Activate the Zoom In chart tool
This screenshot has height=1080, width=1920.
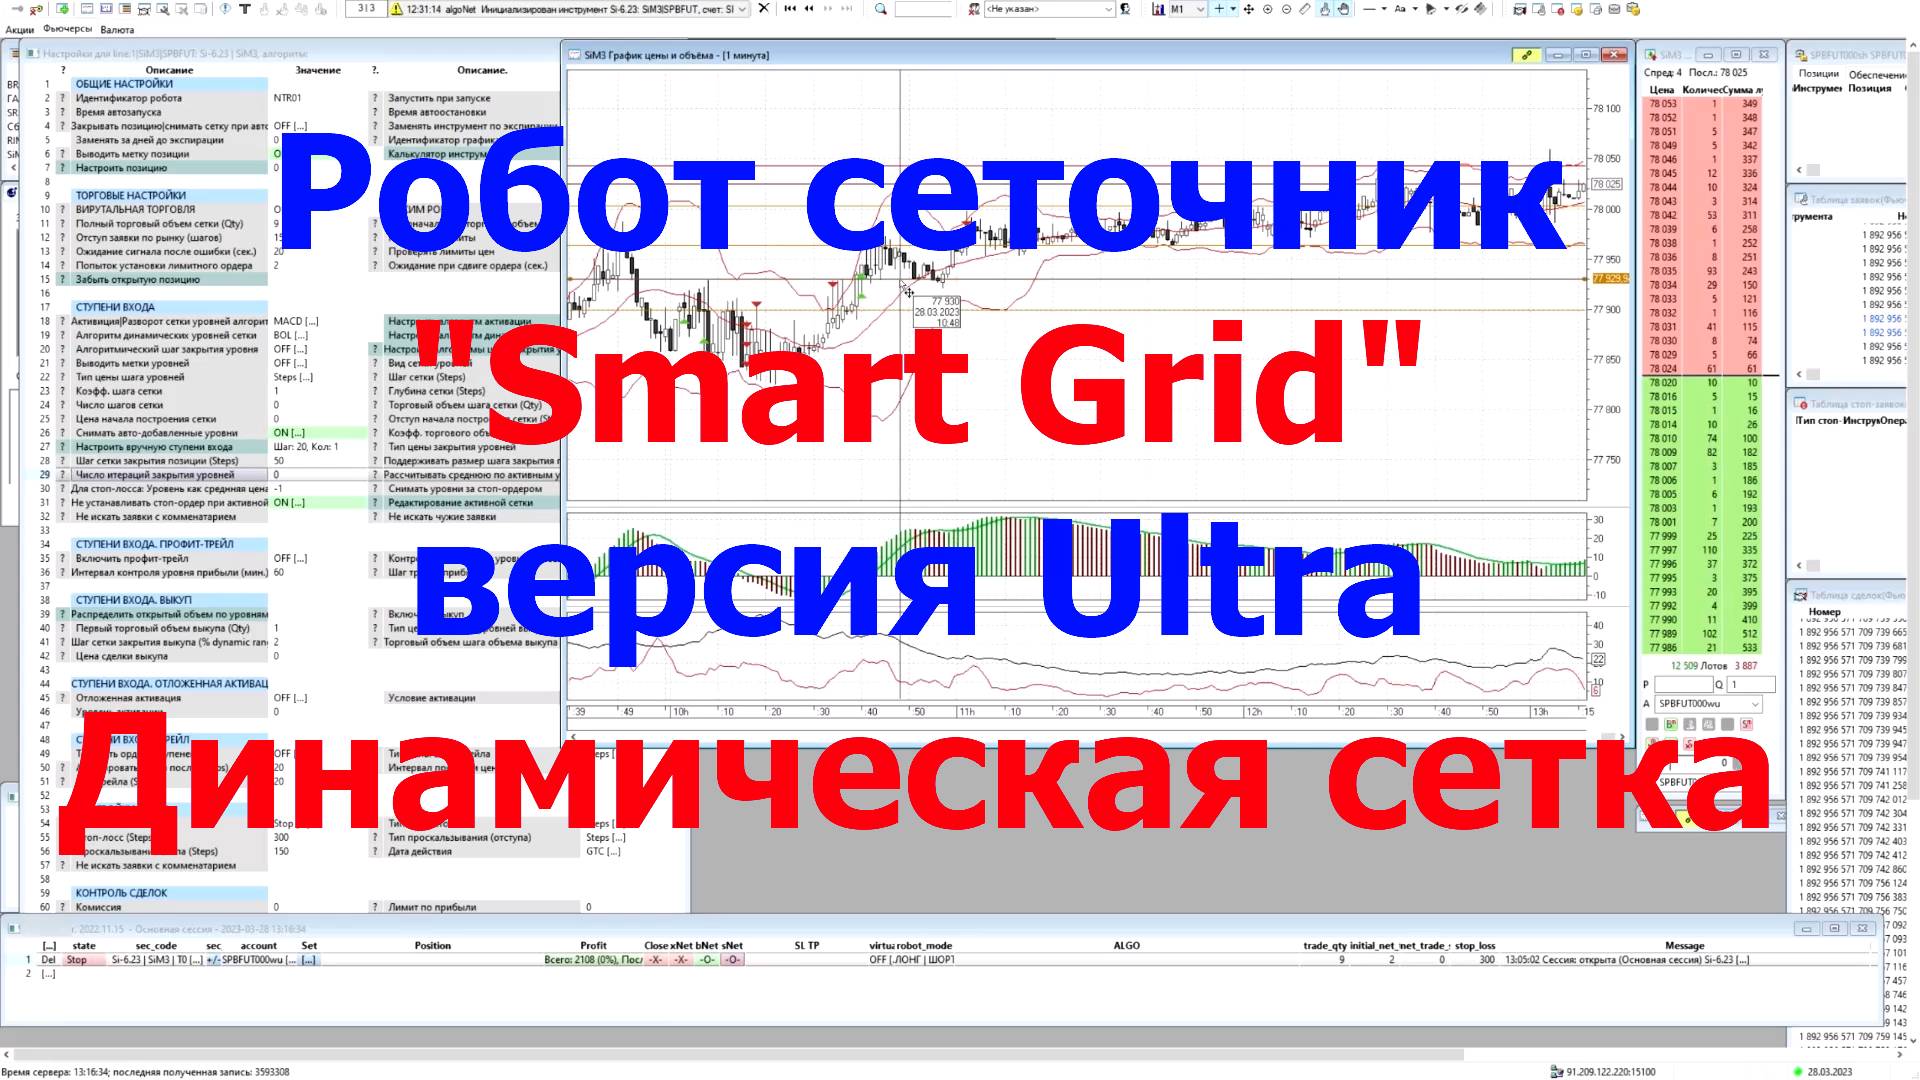[x=1269, y=9]
